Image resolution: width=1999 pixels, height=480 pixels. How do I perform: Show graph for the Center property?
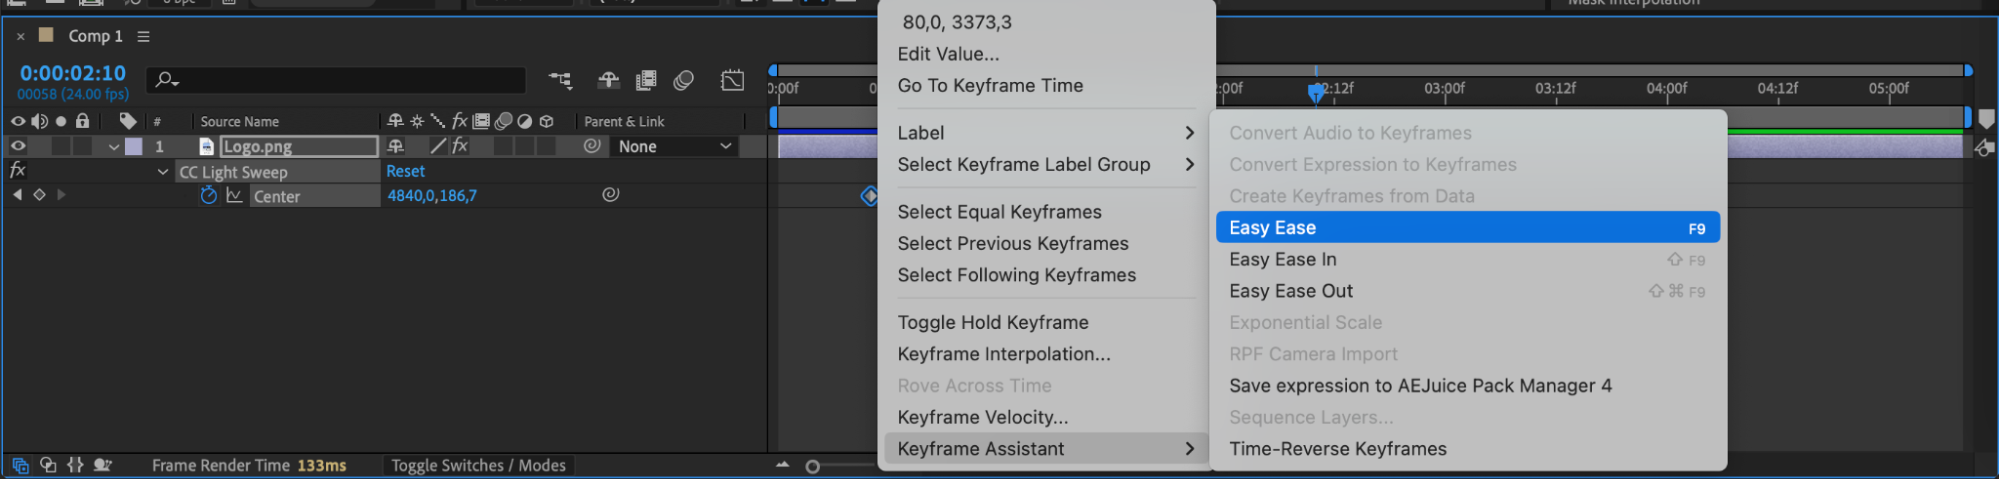(234, 196)
